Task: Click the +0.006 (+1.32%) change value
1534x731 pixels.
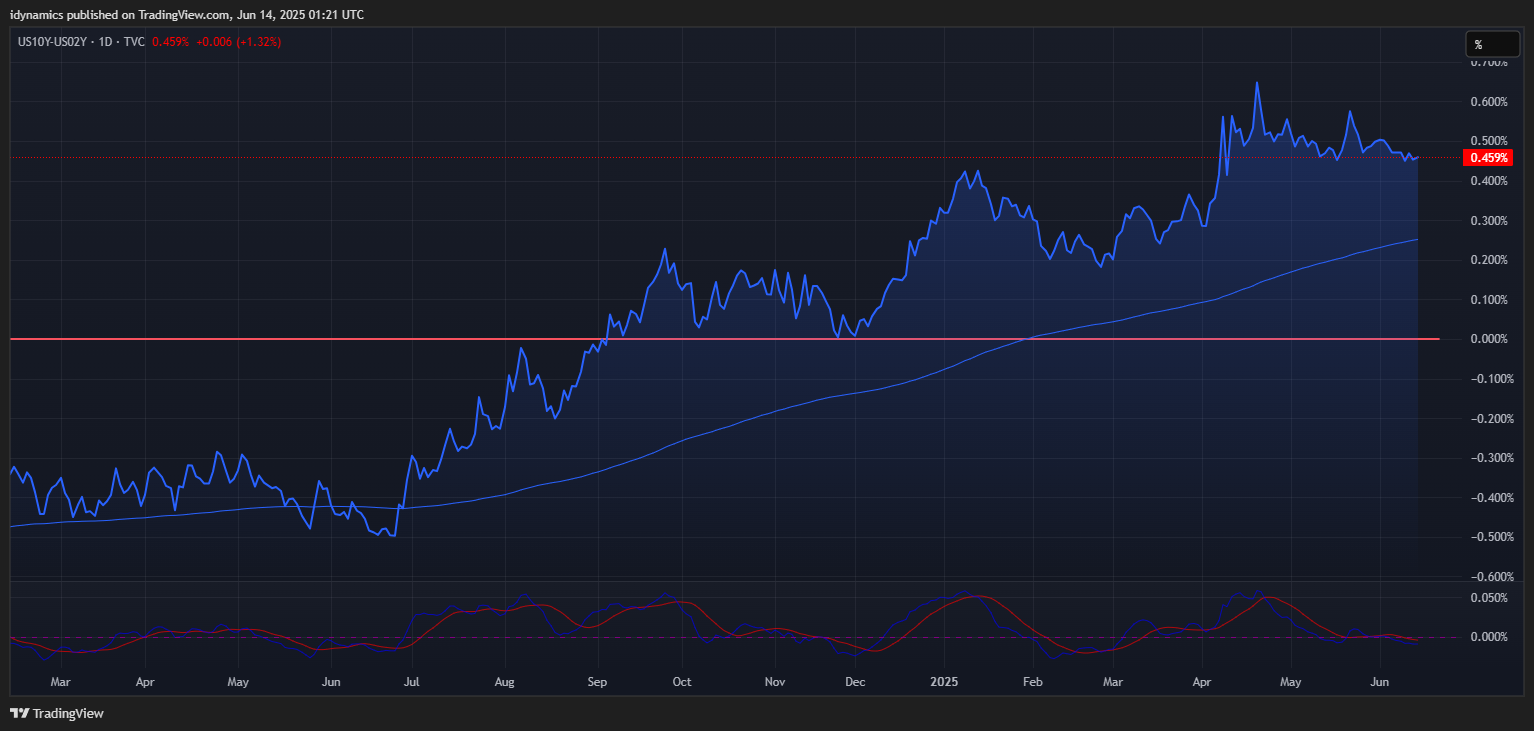Action: [238, 42]
